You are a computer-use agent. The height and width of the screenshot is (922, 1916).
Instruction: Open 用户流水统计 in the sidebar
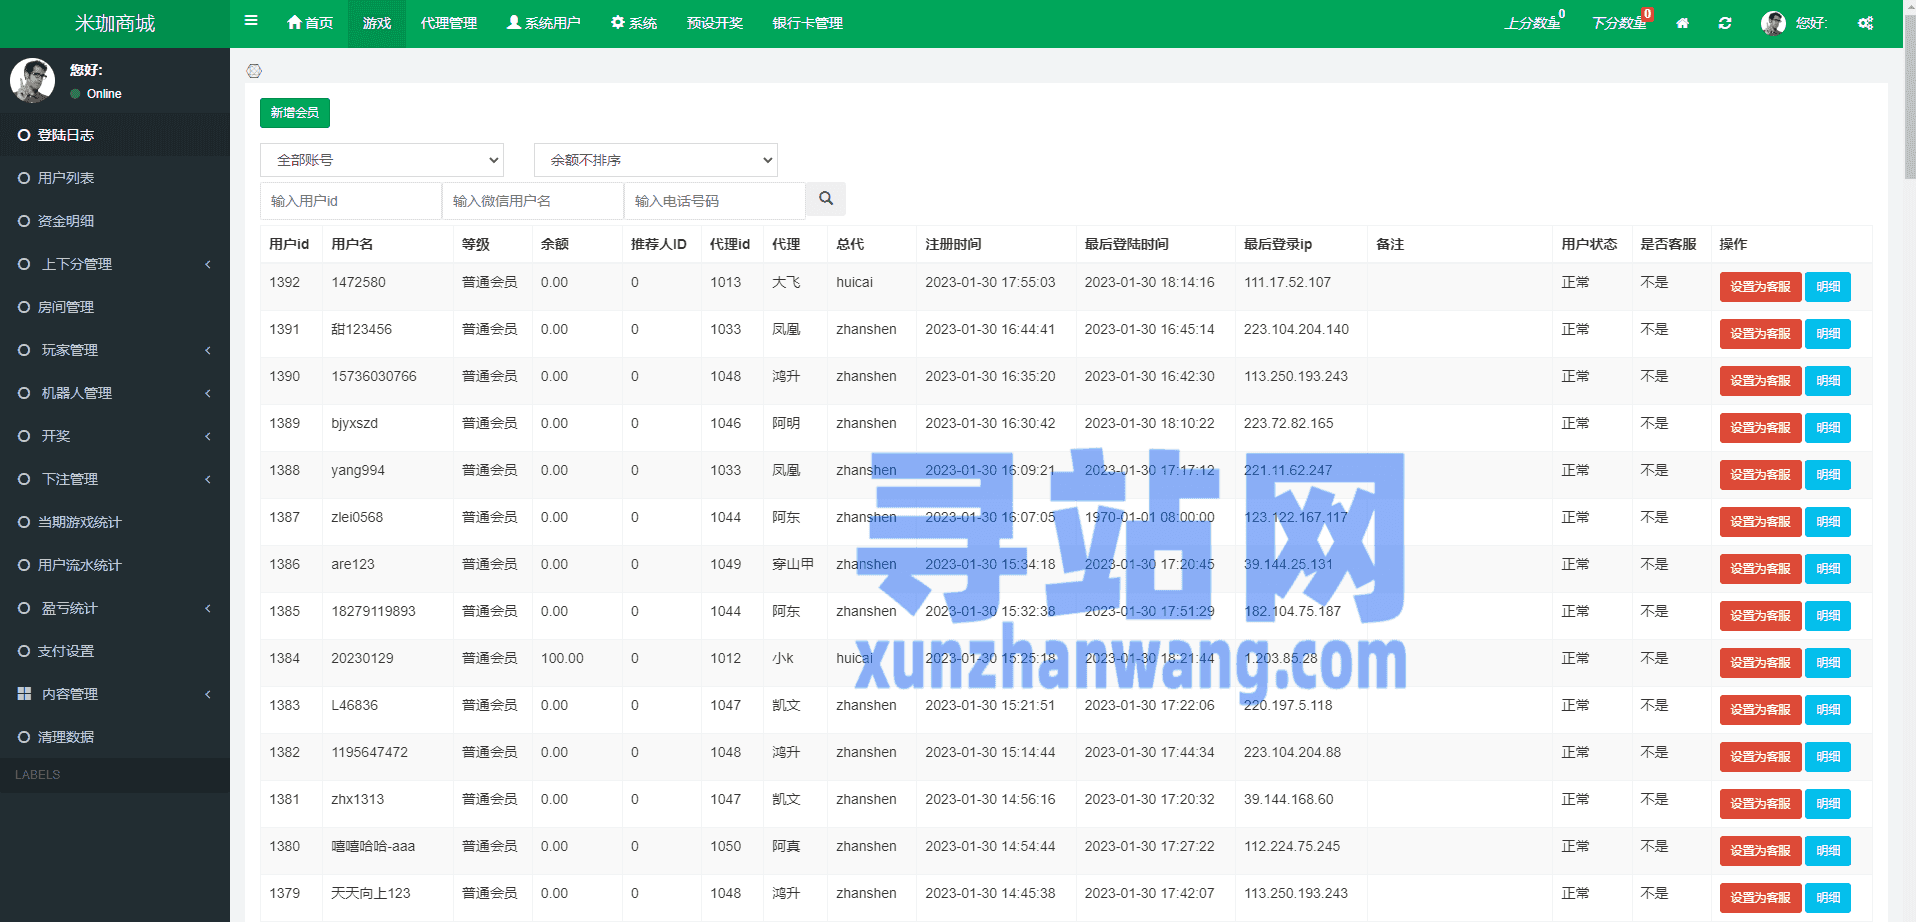115,565
